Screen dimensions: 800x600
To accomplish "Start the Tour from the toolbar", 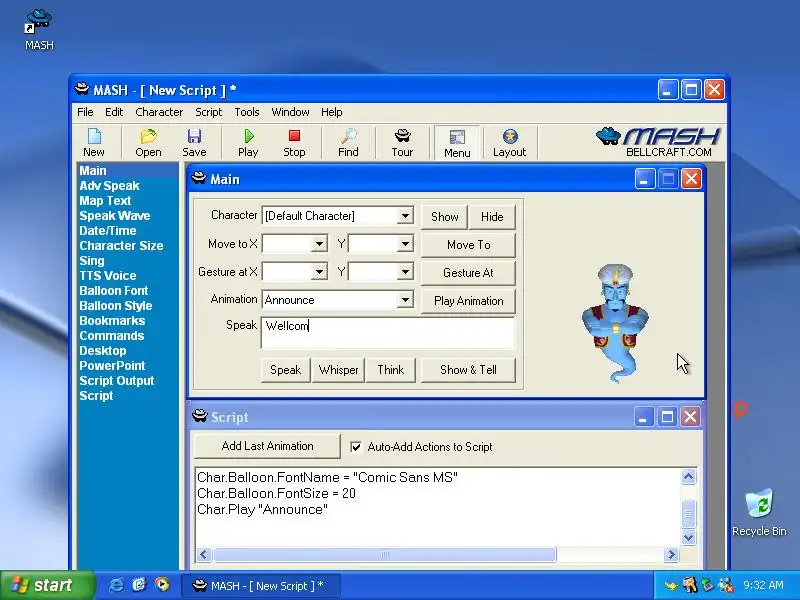I will coord(403,142).
